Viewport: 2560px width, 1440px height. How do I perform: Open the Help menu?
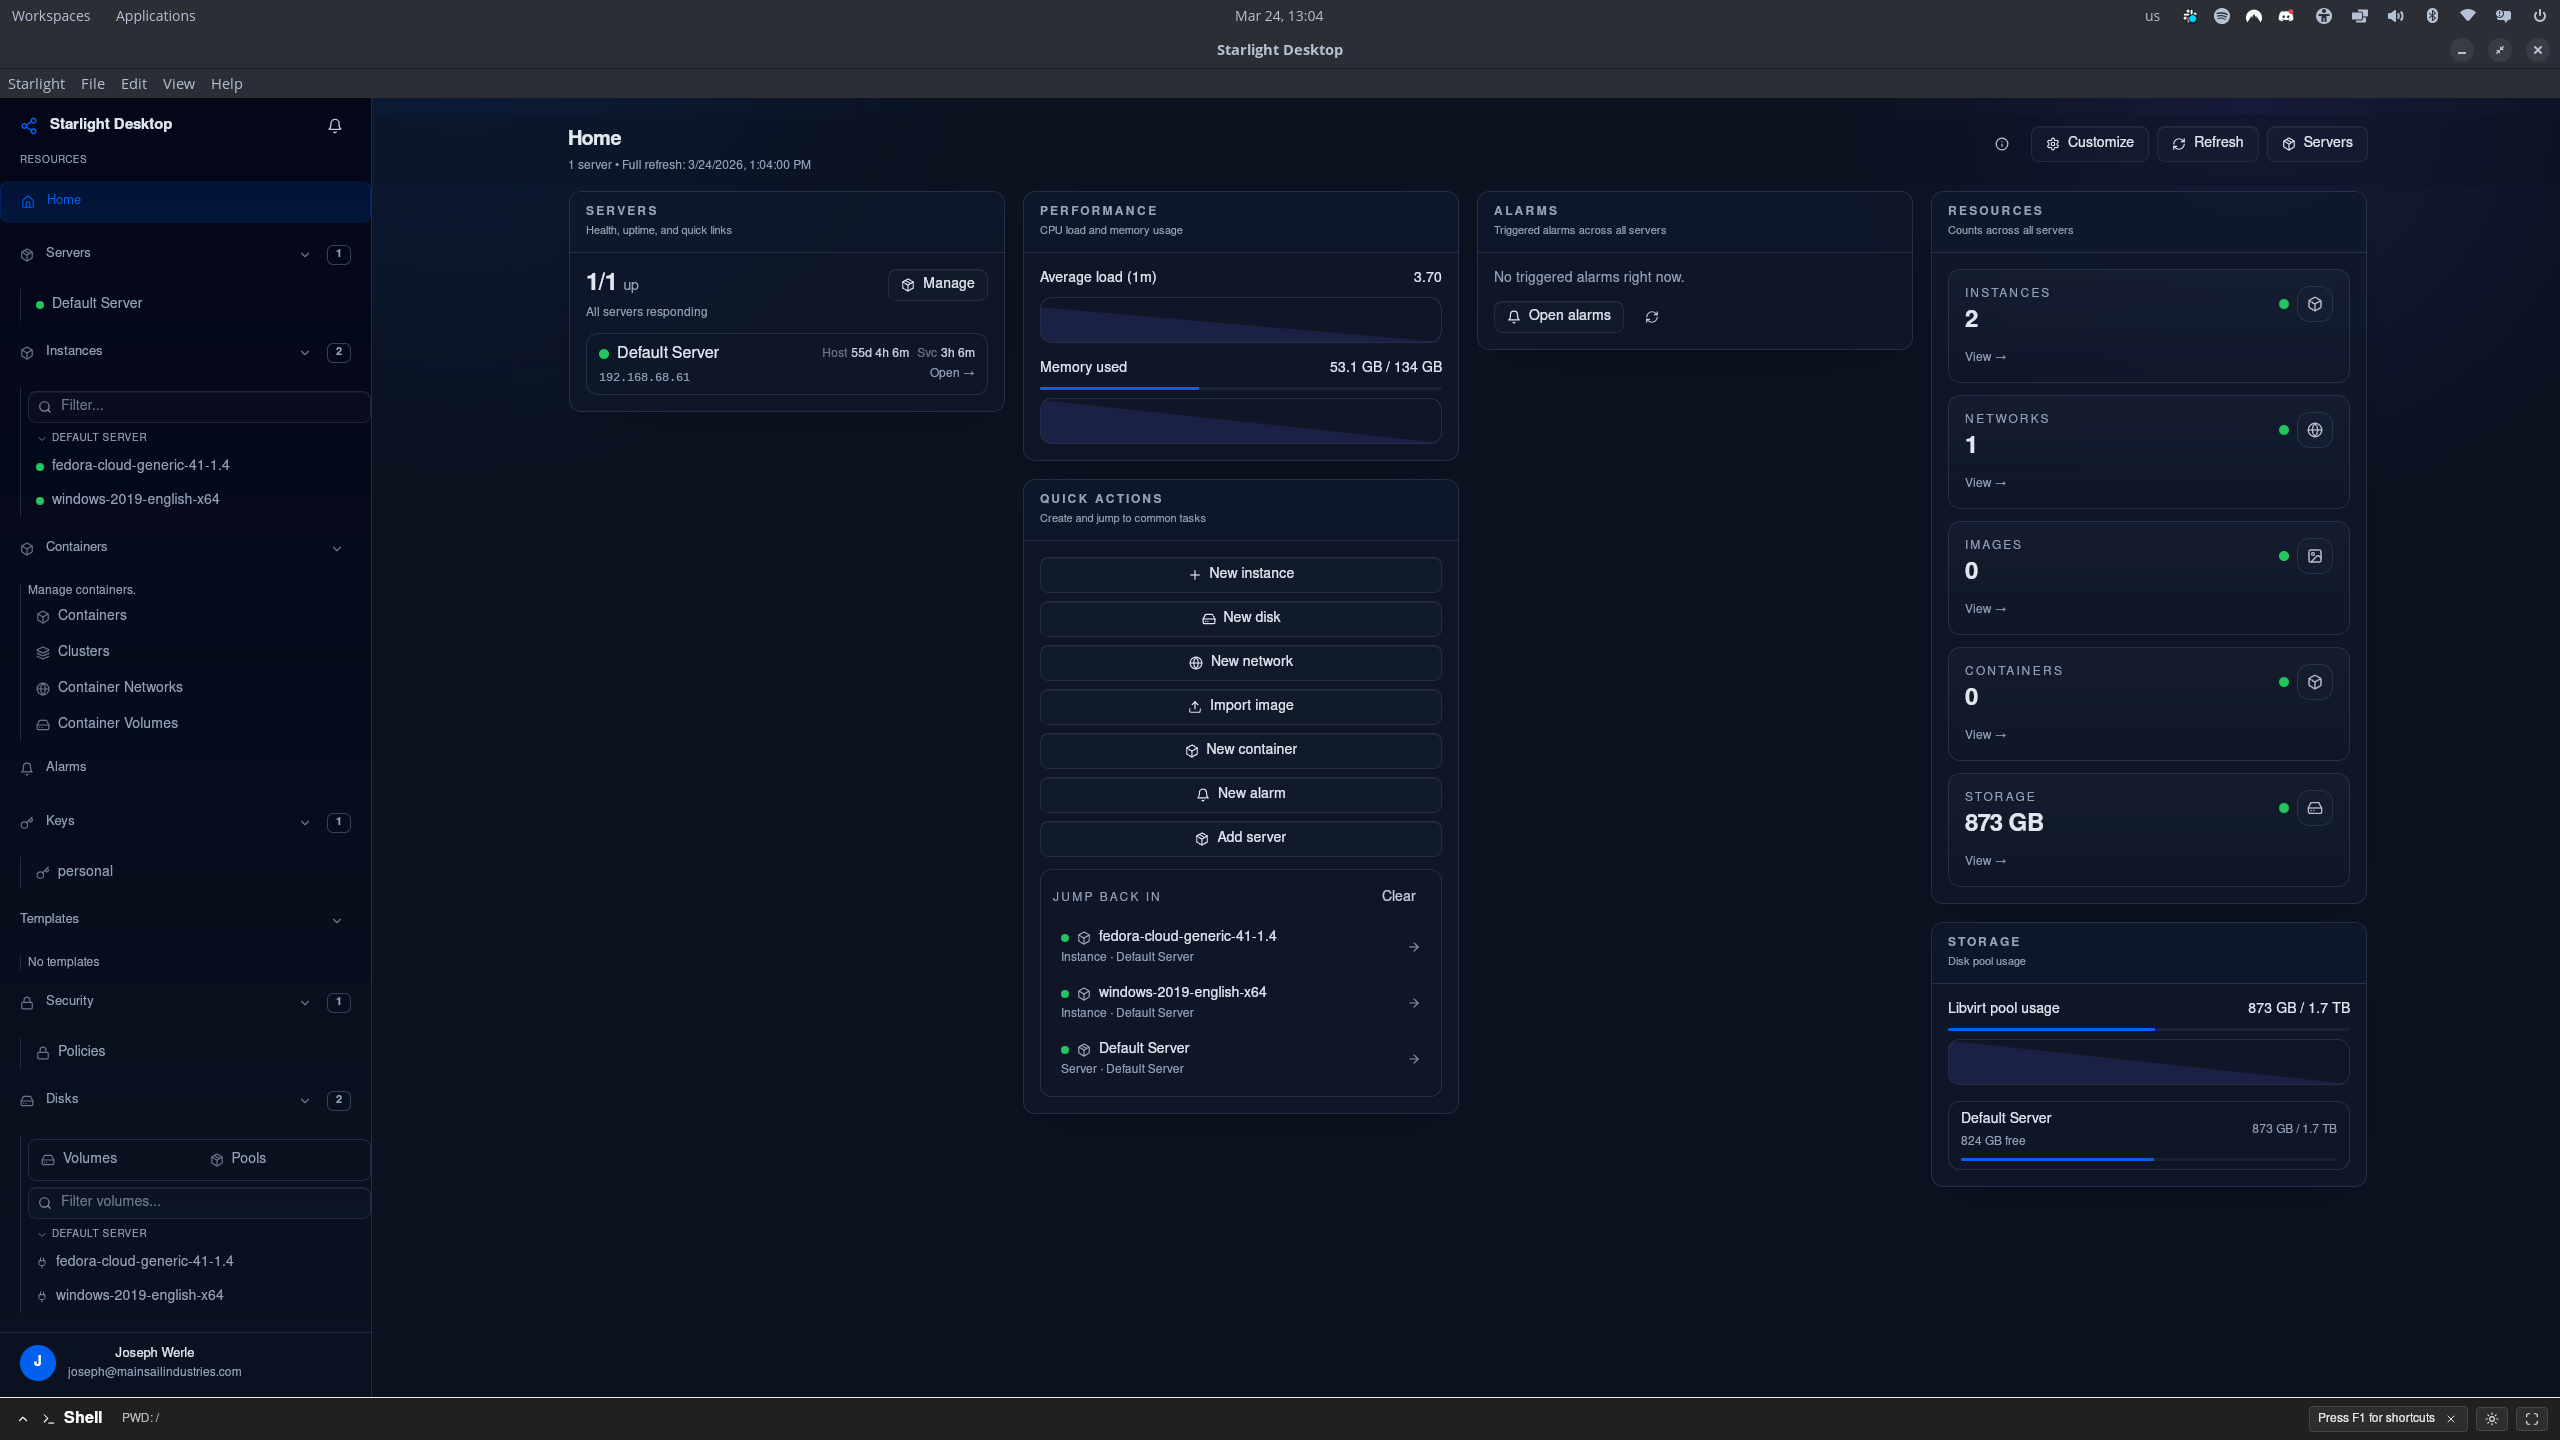click(227, 84)
